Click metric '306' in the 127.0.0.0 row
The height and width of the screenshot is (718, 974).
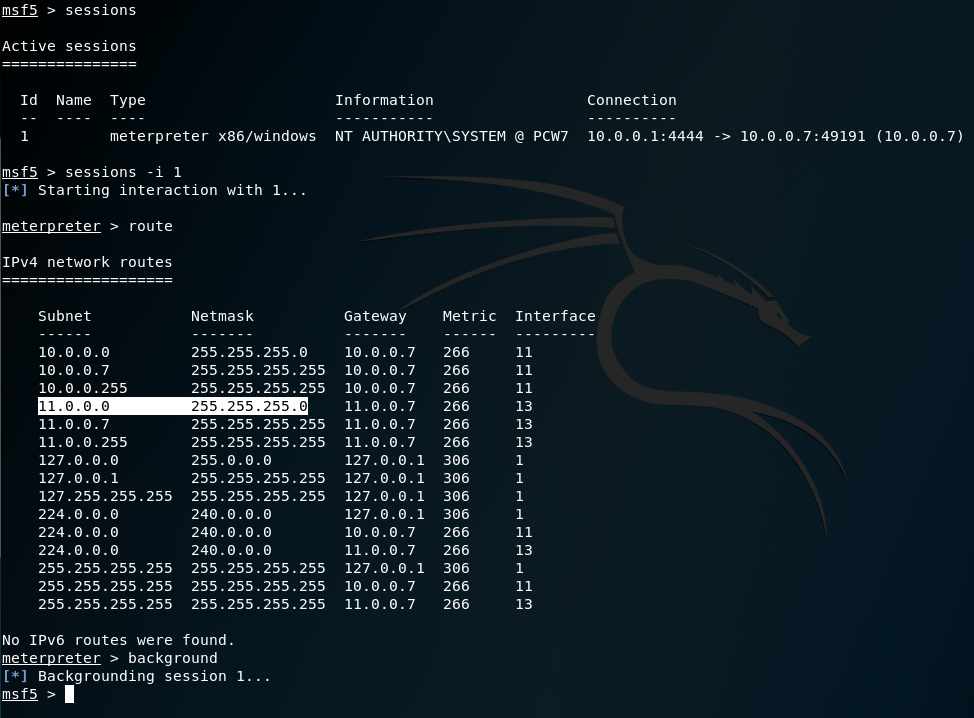point(456,461)
